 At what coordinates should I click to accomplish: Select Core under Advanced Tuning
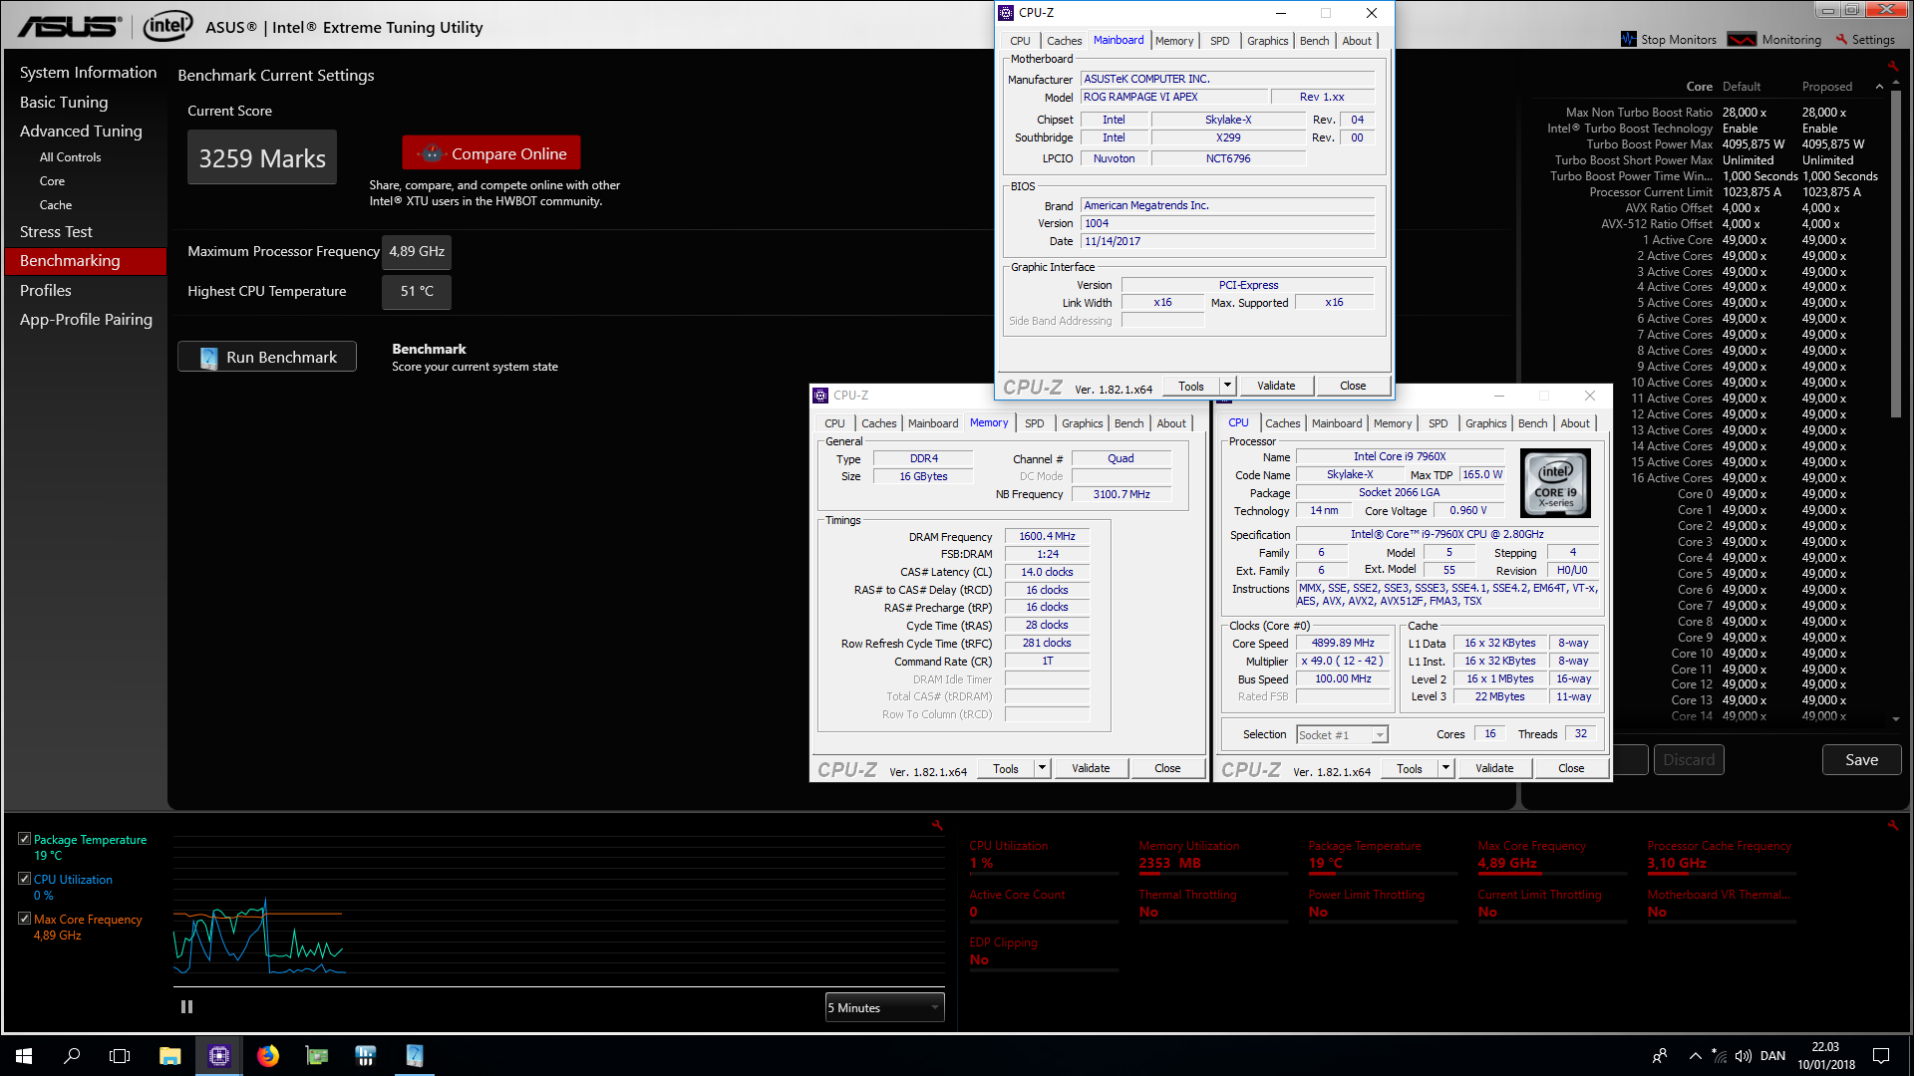[x=52, y=181]
